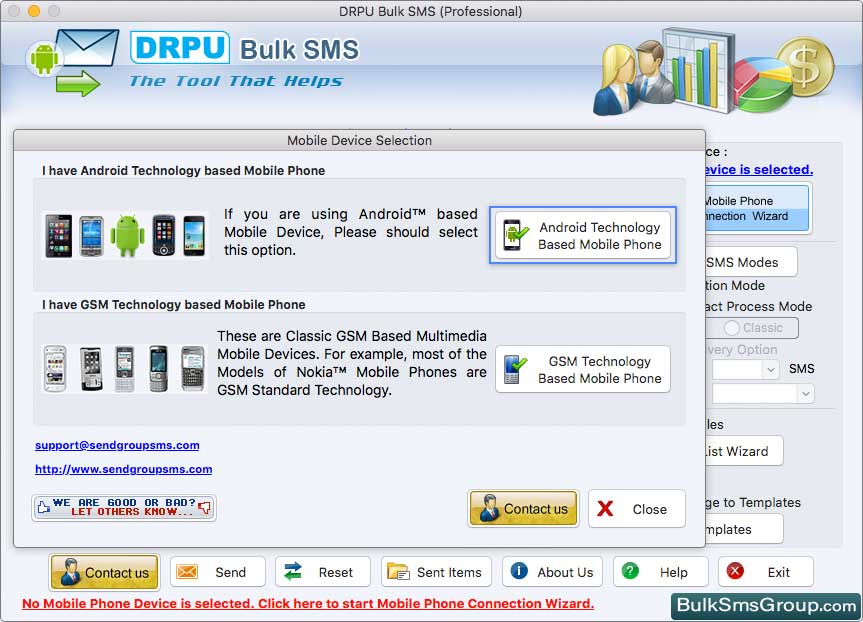Click the arrows icon on Reset

tap(293, 571)
